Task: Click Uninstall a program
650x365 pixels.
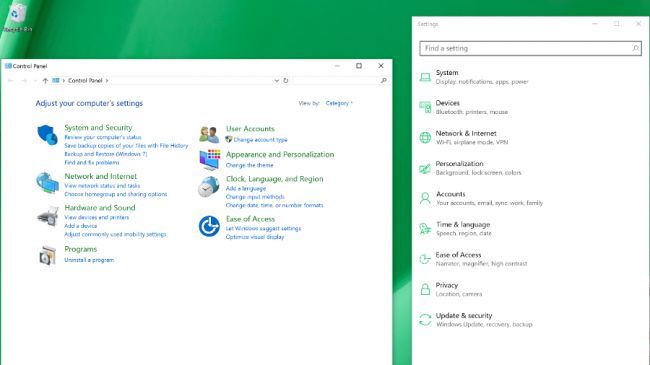Action: [x=89, y=260]
